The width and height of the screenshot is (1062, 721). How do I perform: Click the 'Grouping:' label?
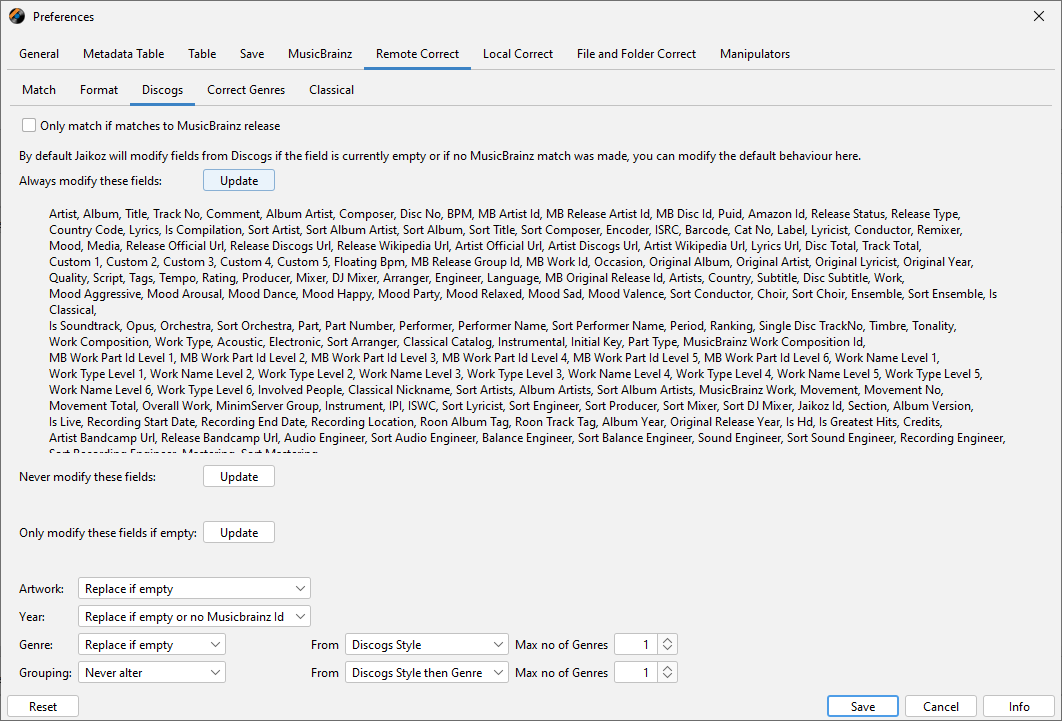coord(45,673)
